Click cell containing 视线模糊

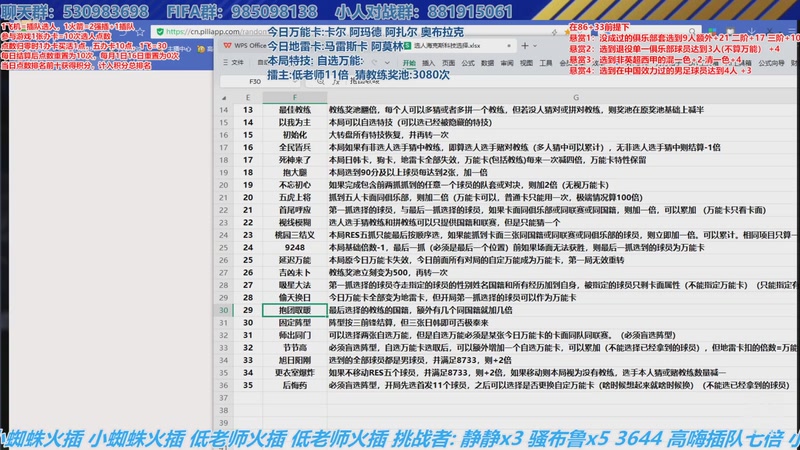coord(294,222)
